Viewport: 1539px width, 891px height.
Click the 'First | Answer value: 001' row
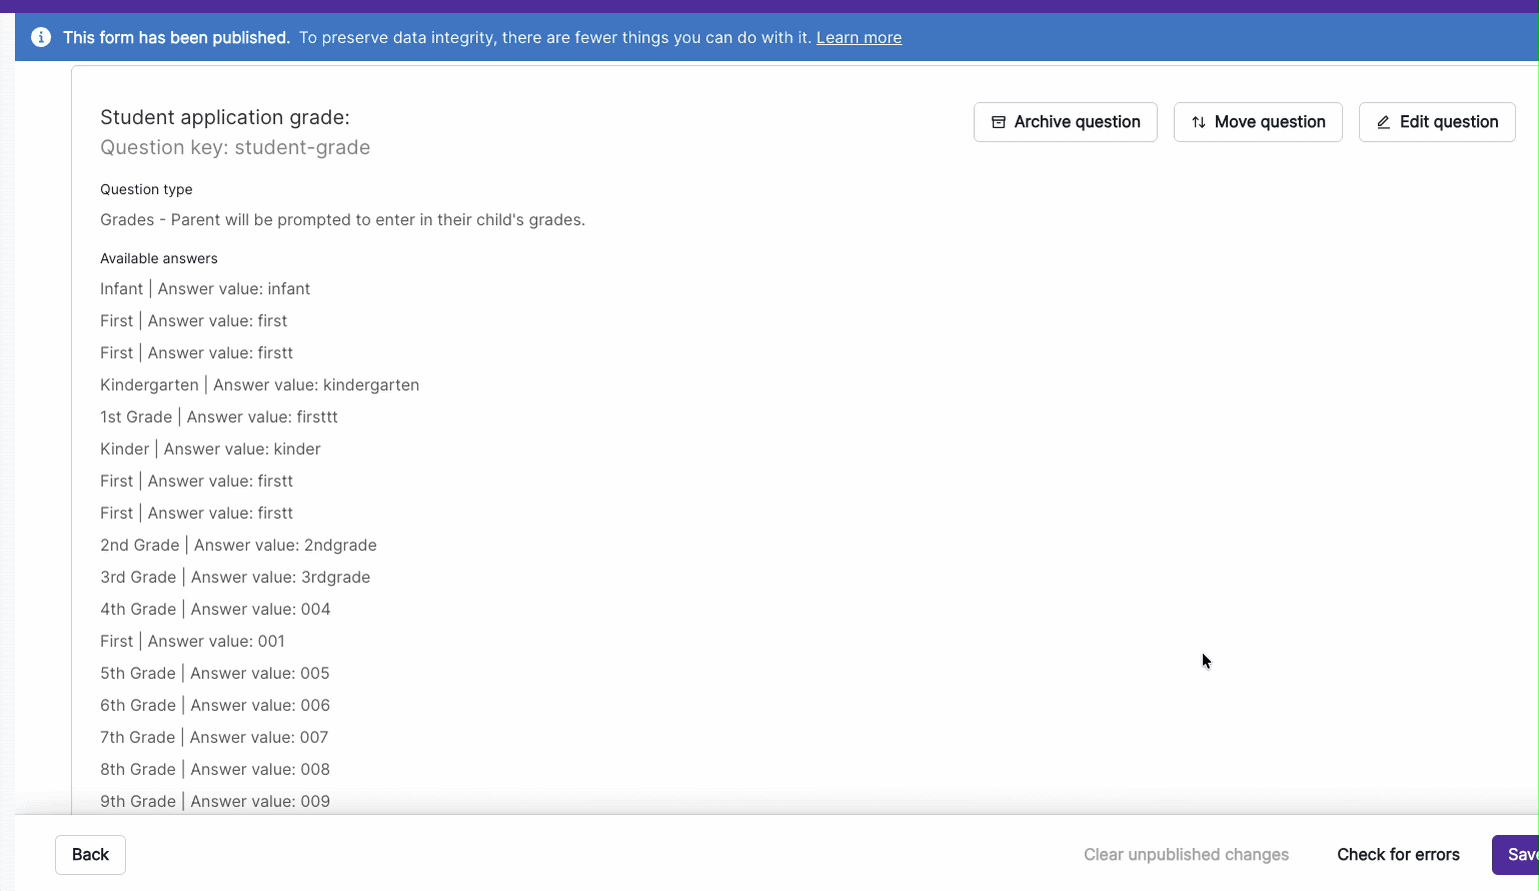click(192, 641)
